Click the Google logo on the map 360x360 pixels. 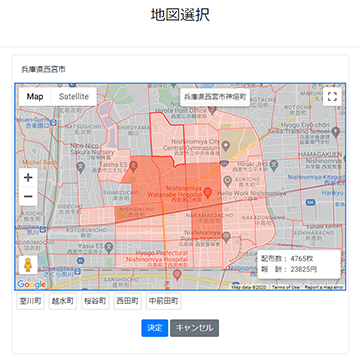31,284
